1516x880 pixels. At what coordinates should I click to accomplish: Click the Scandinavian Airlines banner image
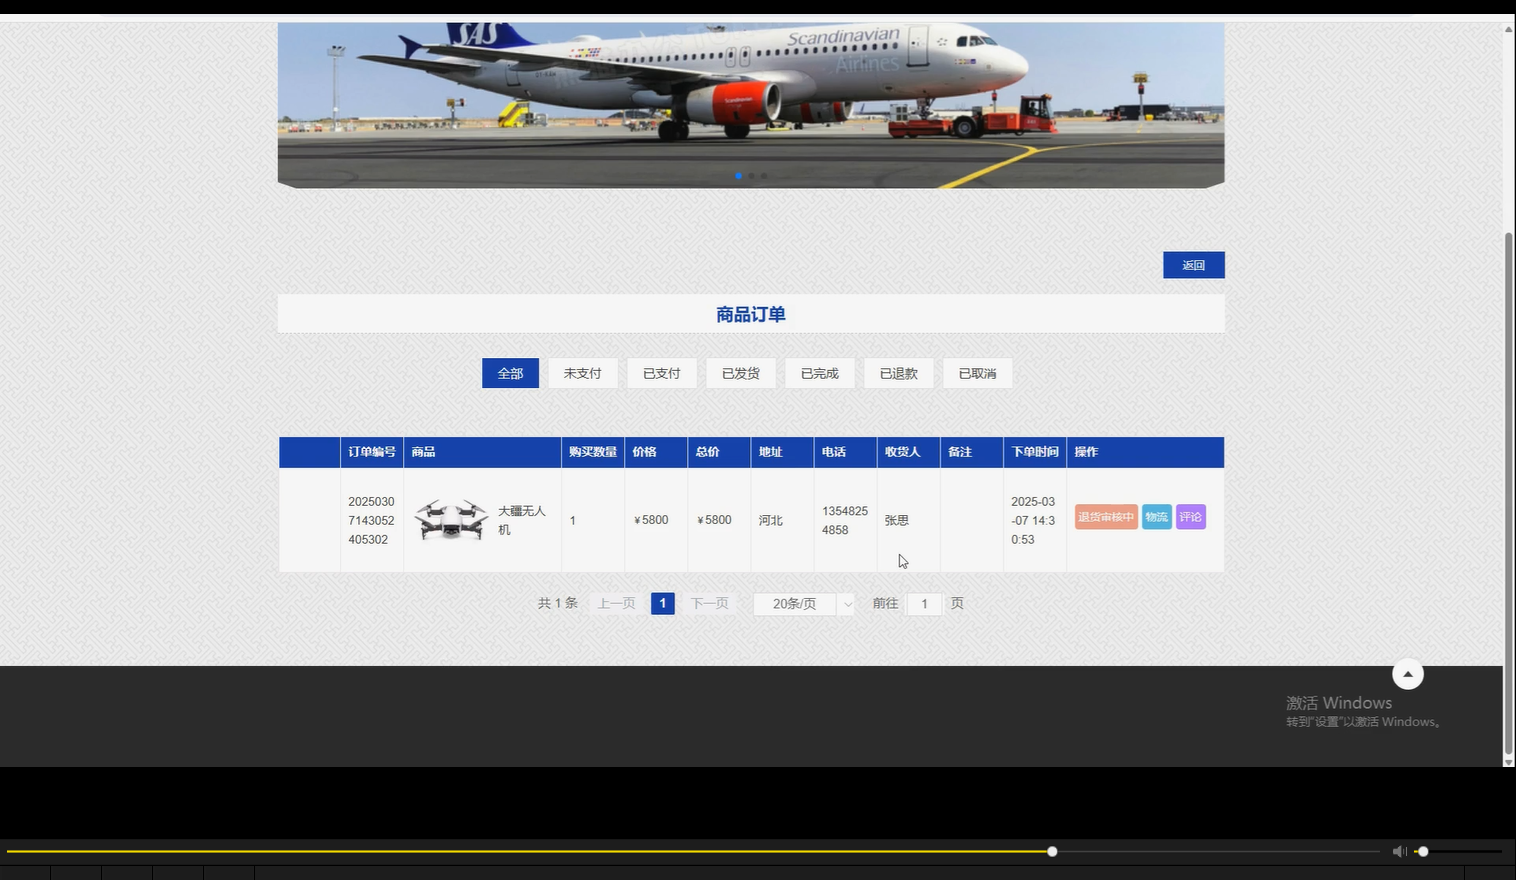pyautogui.click(x=751, y=105)
